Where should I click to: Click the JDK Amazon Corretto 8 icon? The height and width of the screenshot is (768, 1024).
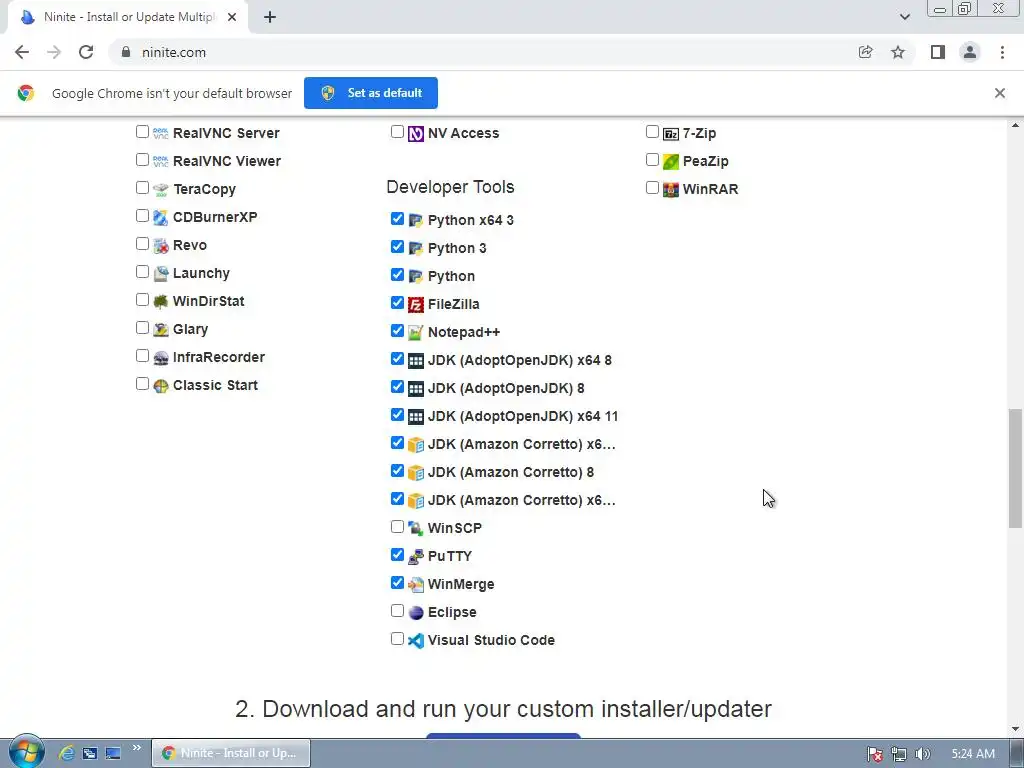(x=416, y=472)
